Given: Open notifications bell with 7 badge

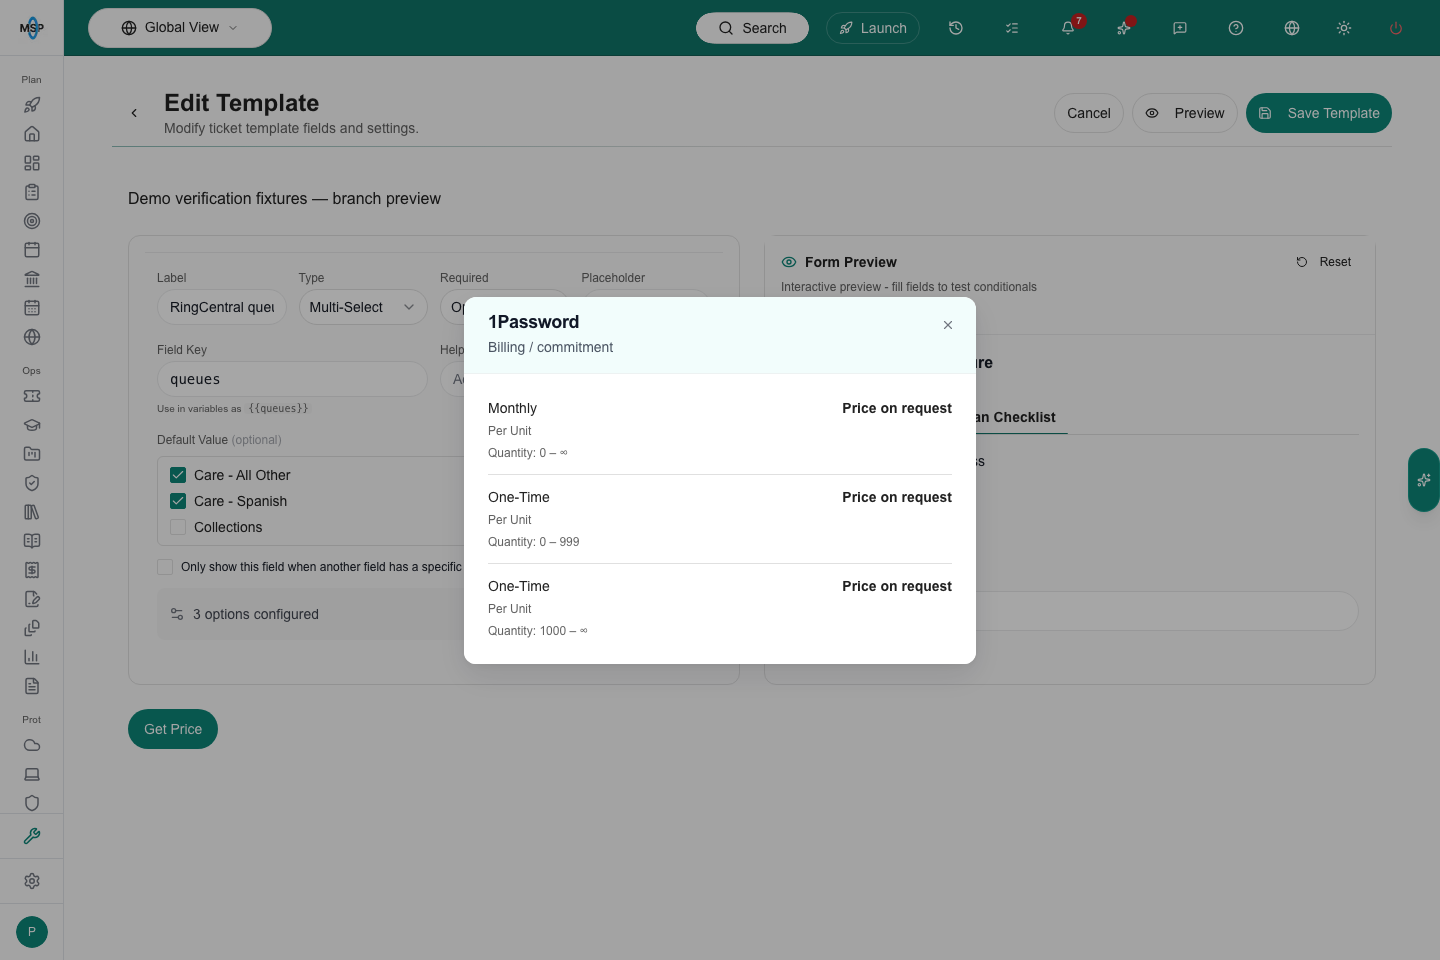Looking at the screenshot, I should (1068, 28).
